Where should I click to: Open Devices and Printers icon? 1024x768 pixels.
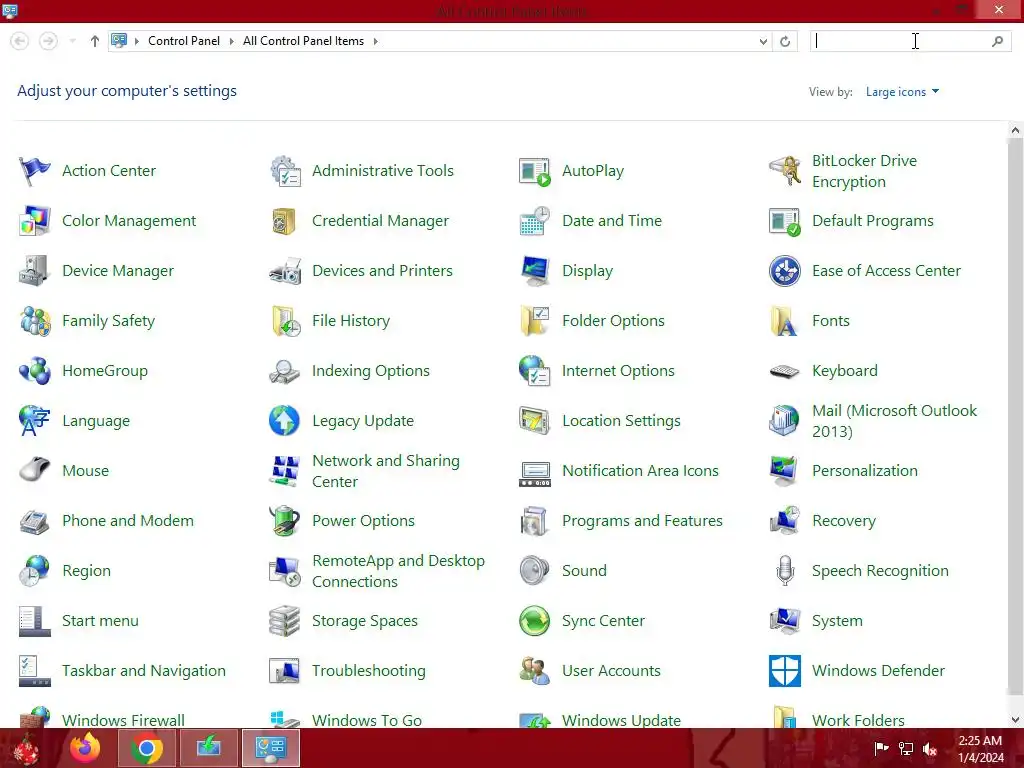tap(285, 271)
